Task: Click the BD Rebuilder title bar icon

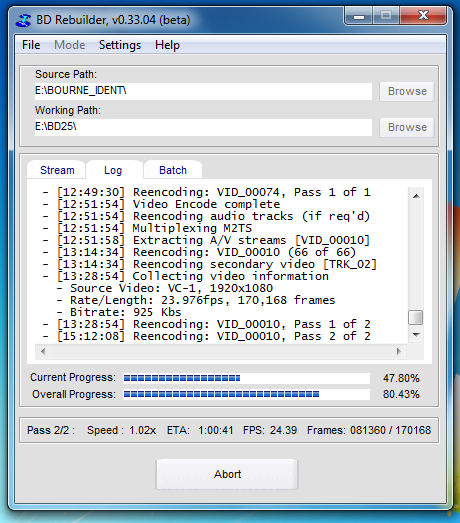Action: (23, 20)
